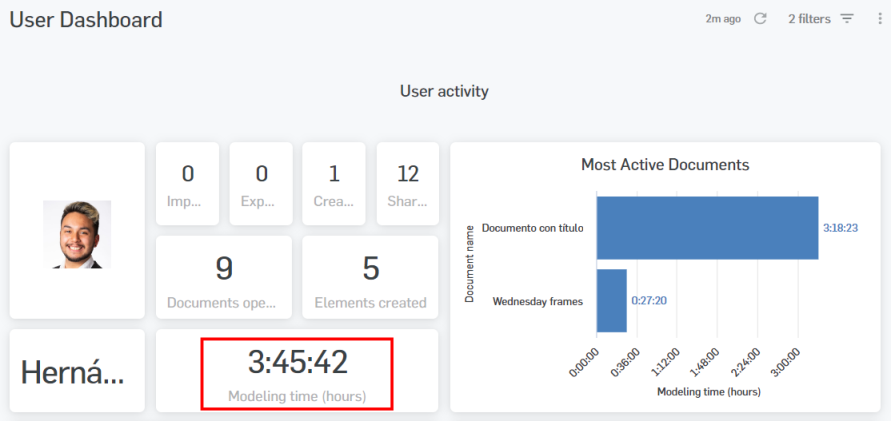This screenshot has width=891, height=421.
Task: Click the Documento con titulo bar
Action: (x=707, y=228)
